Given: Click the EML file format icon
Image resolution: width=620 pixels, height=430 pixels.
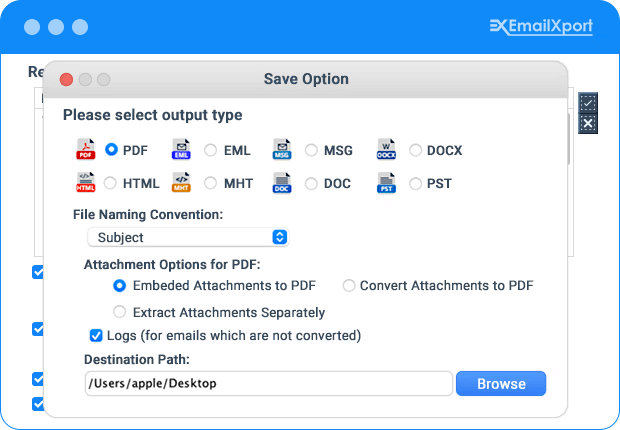Looking at the screenshot, I should click(x=181, y=149).
